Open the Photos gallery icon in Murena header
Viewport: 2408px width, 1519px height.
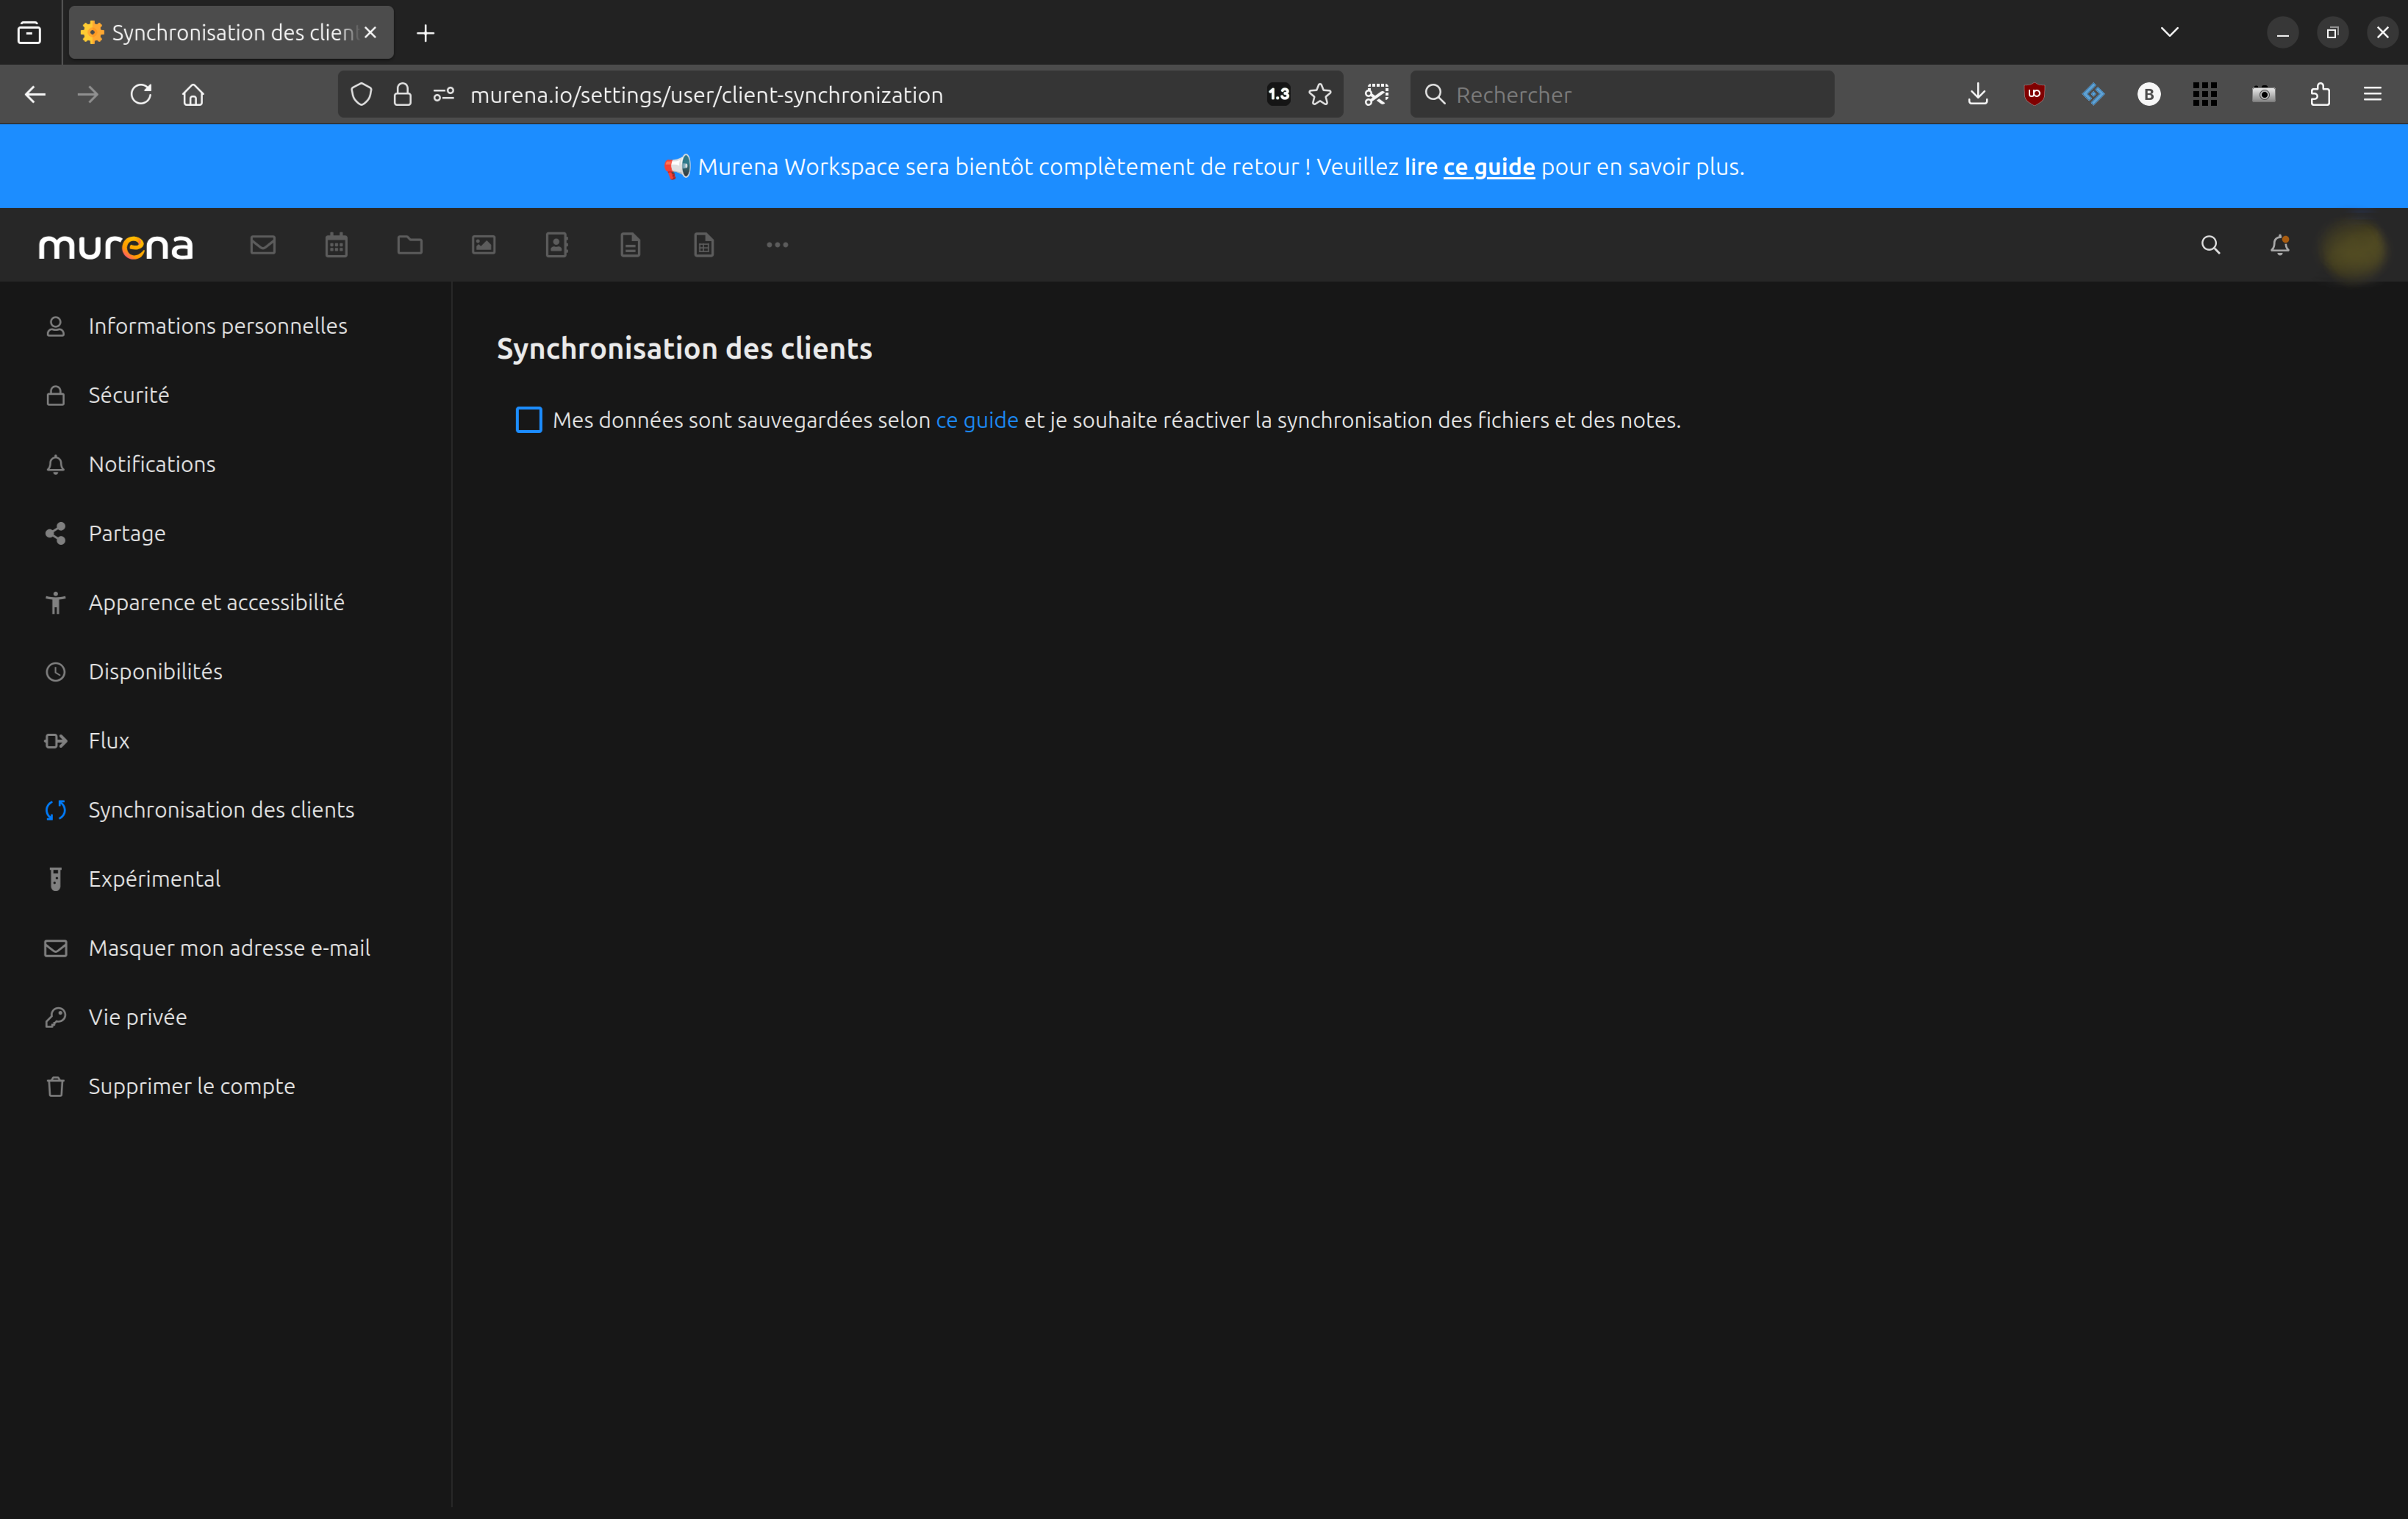coord(484,245)
